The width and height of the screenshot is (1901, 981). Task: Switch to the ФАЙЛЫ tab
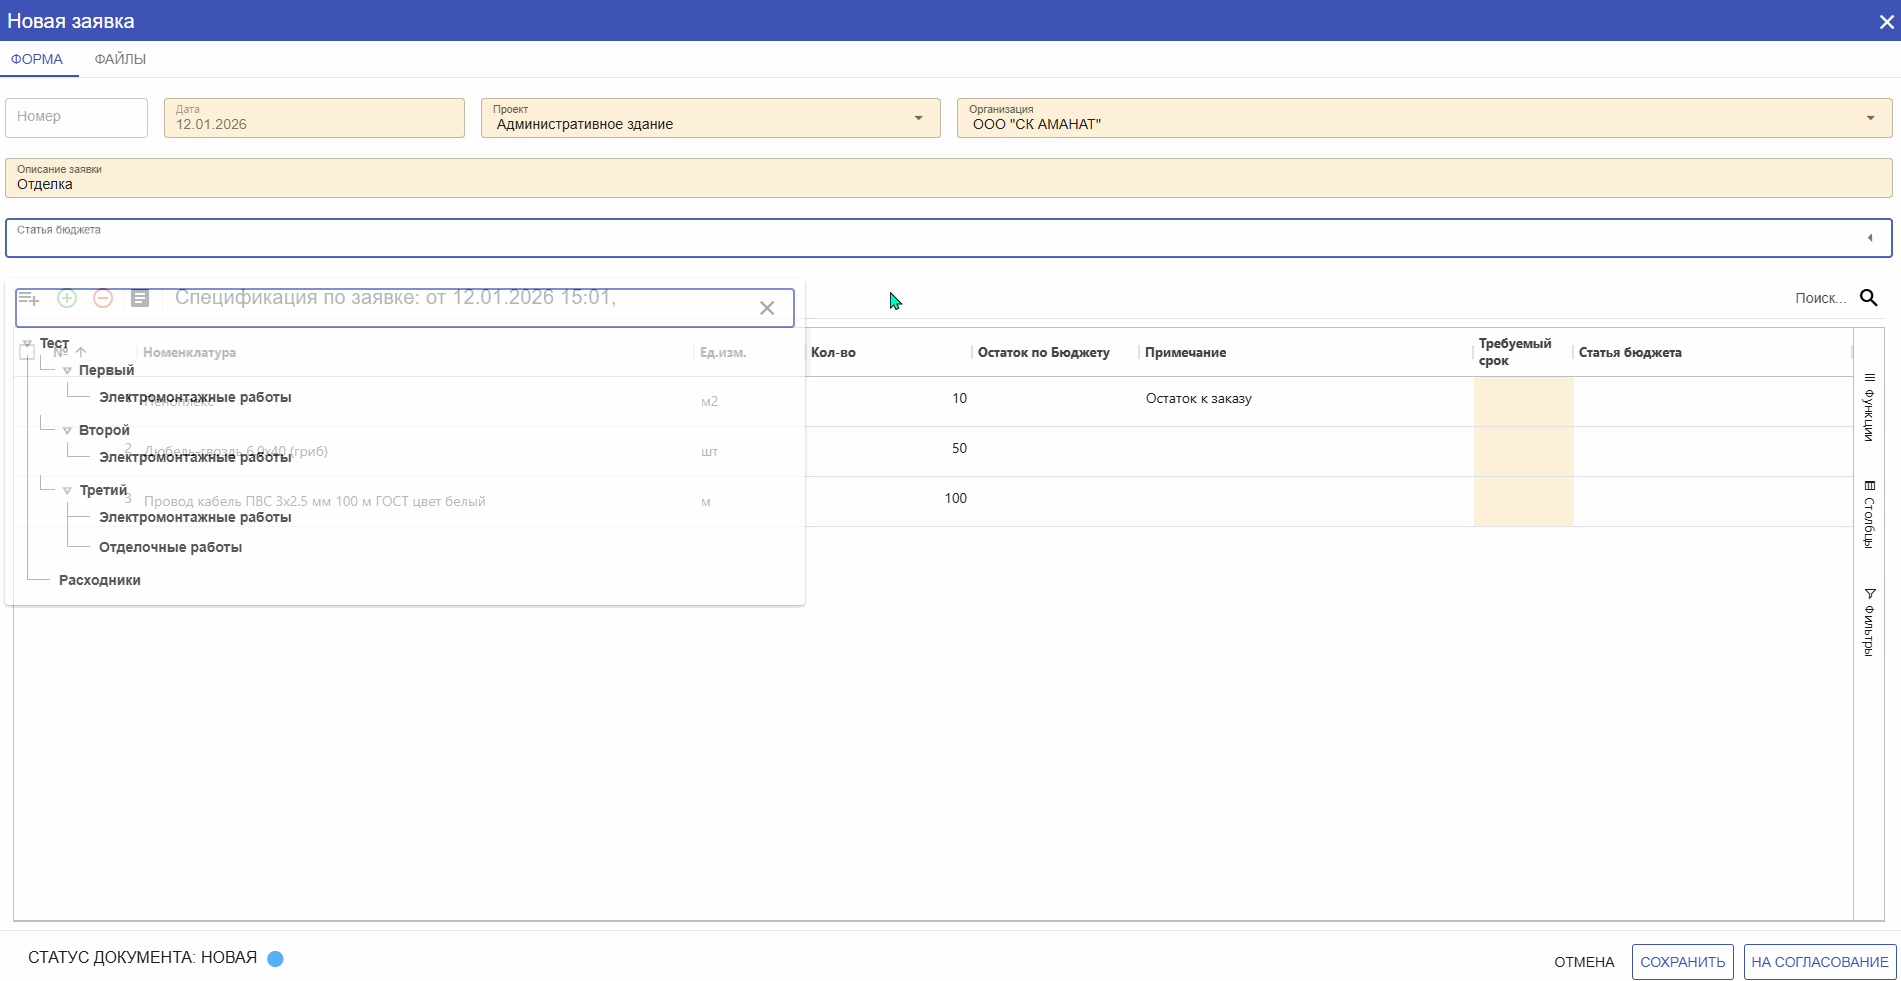point(120,59)
